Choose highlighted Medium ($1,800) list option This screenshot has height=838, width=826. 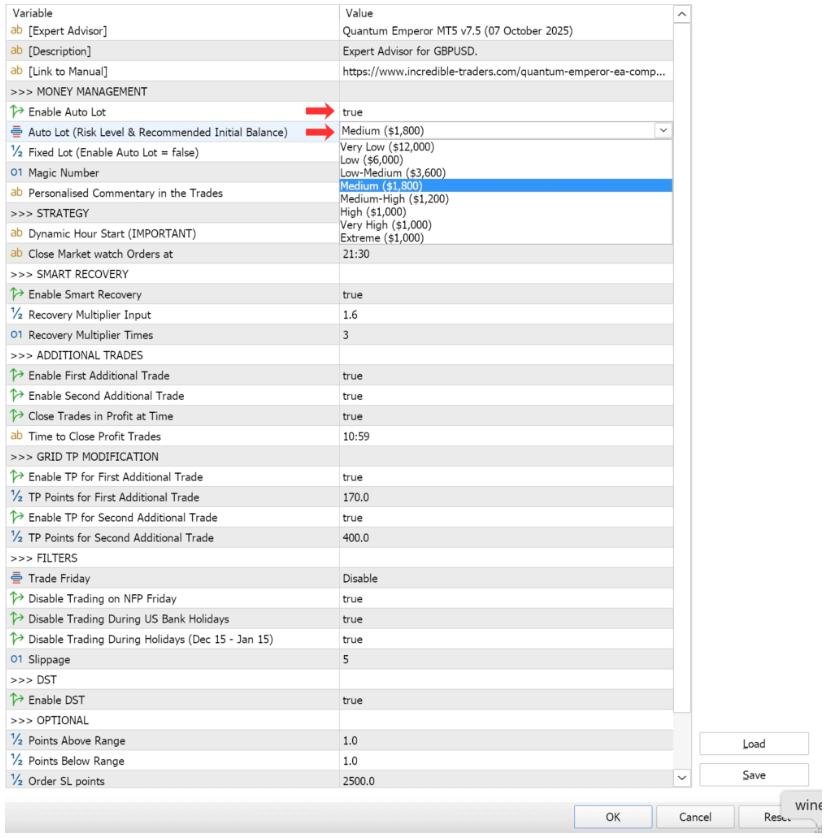(506, 185)
